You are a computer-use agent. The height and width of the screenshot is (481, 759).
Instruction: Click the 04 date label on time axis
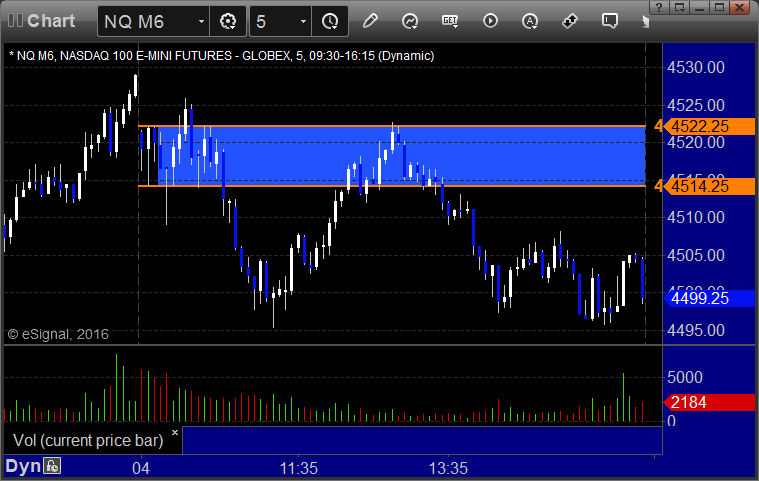141,468
